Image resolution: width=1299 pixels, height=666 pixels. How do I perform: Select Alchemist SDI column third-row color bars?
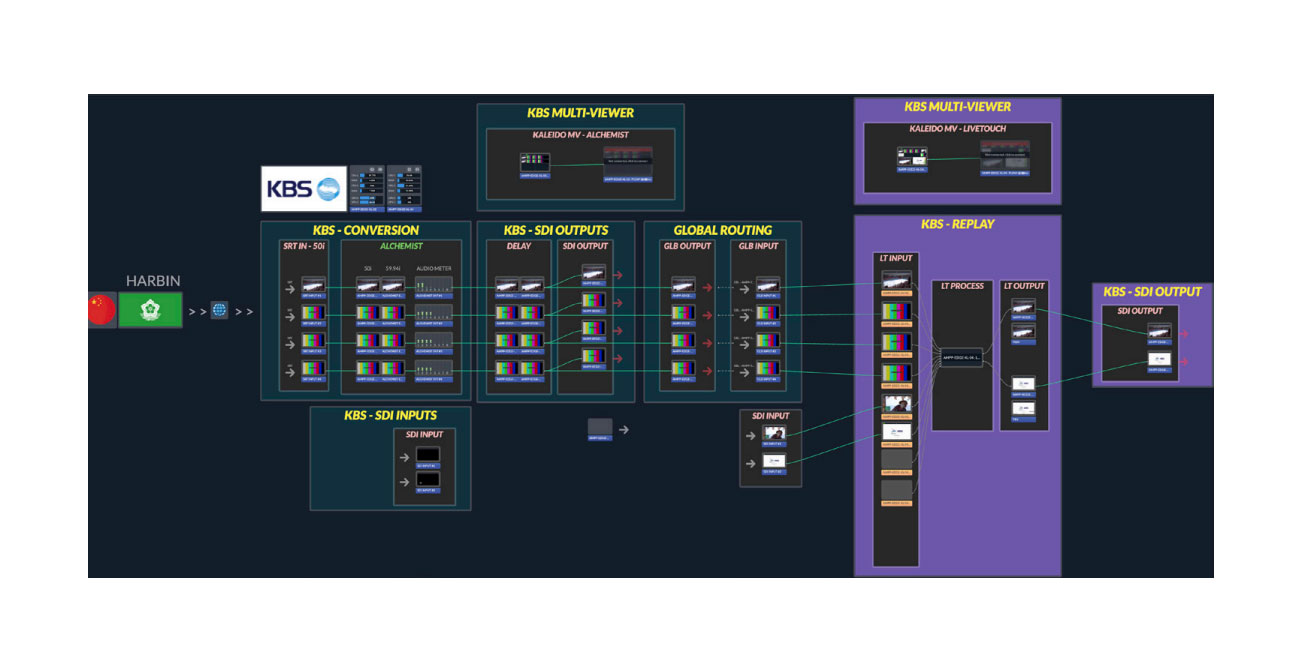pos(367,340)
